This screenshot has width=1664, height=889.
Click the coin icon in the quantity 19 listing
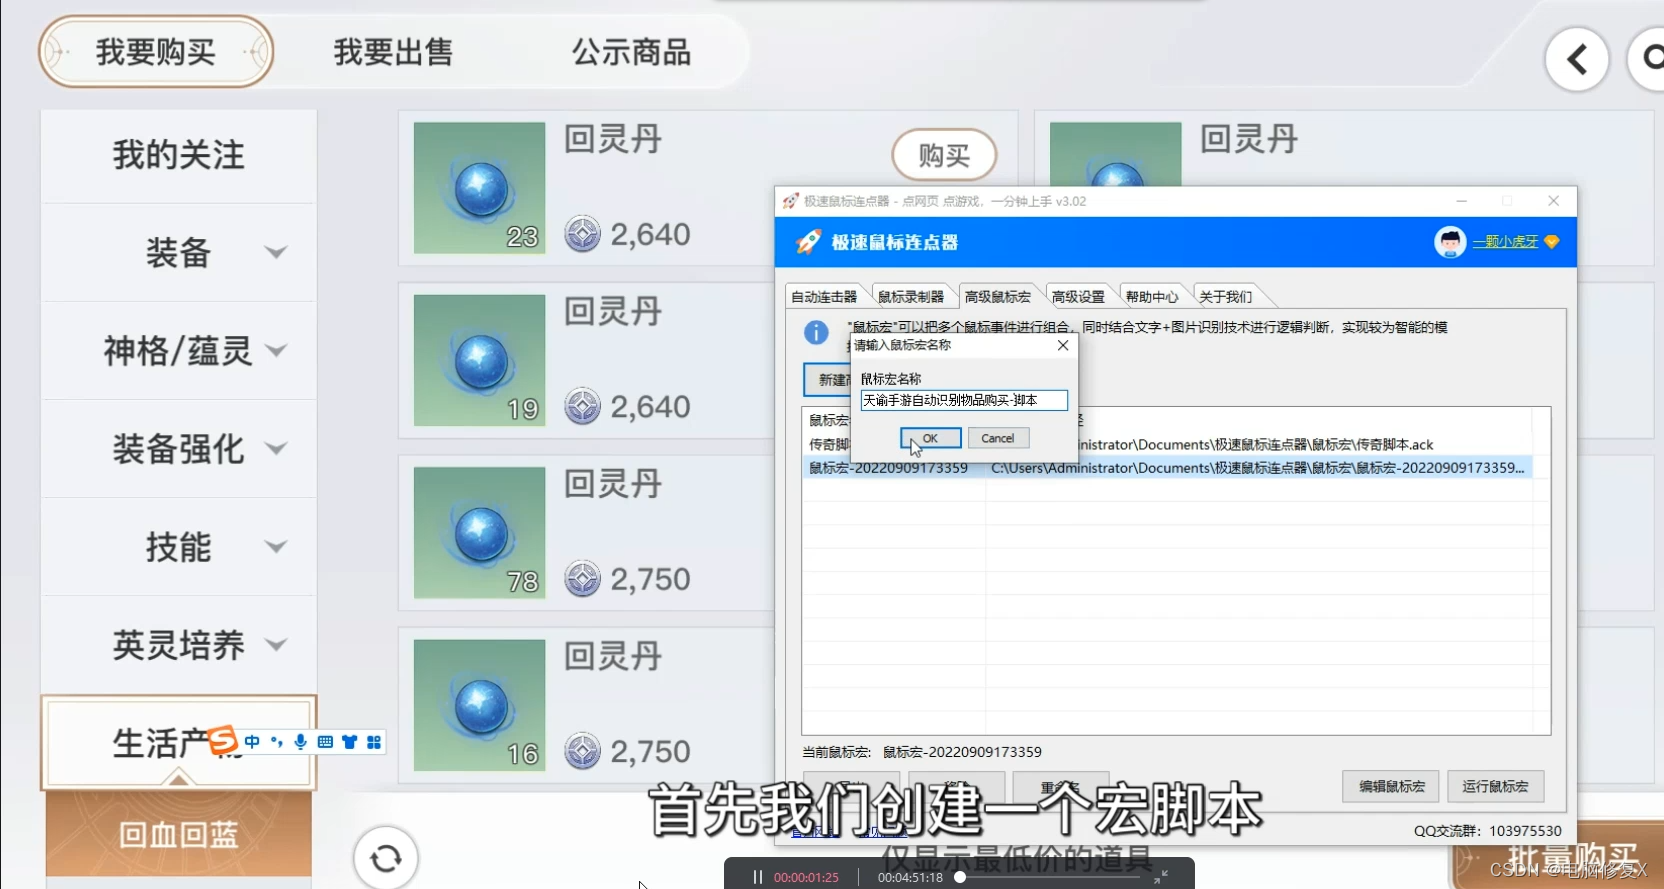582,406
